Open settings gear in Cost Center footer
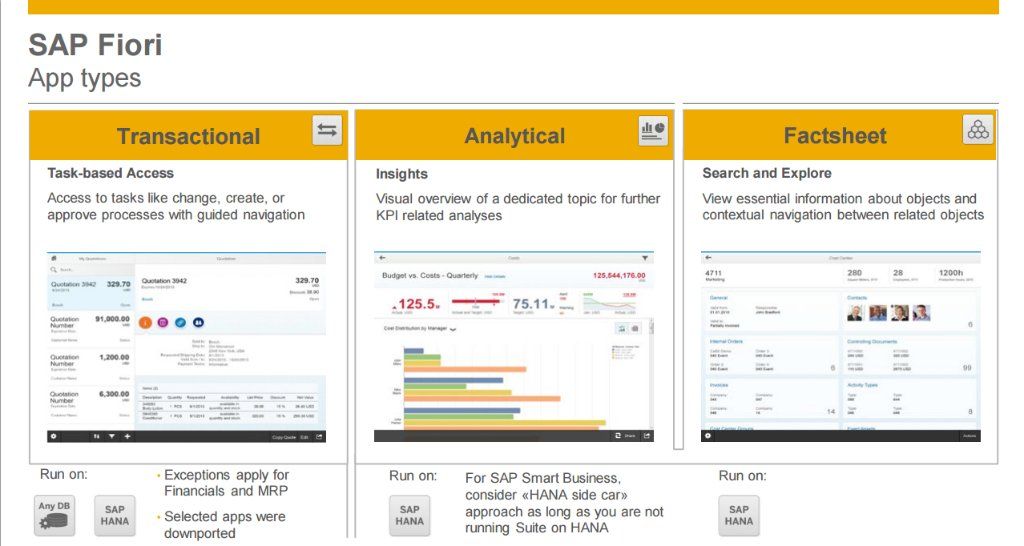The width and height of the screenshot is (1024, 546). (x=708, y=436)
